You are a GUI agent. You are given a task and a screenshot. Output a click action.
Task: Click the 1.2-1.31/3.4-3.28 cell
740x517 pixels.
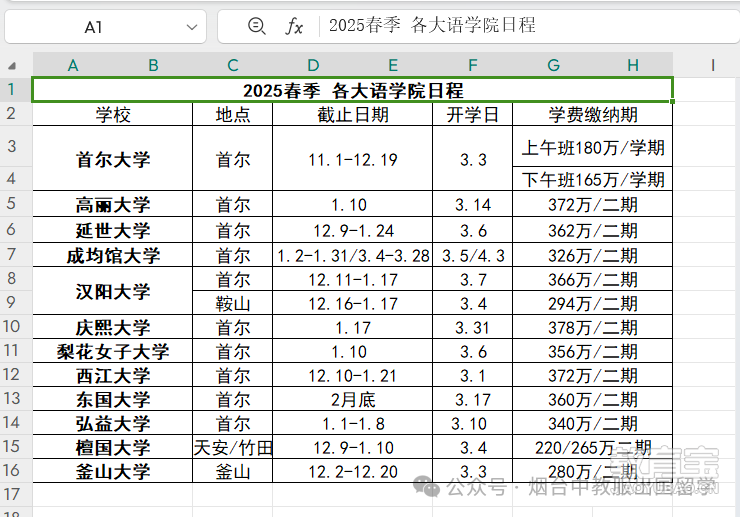pyautogui.click(x=353, y=255)
